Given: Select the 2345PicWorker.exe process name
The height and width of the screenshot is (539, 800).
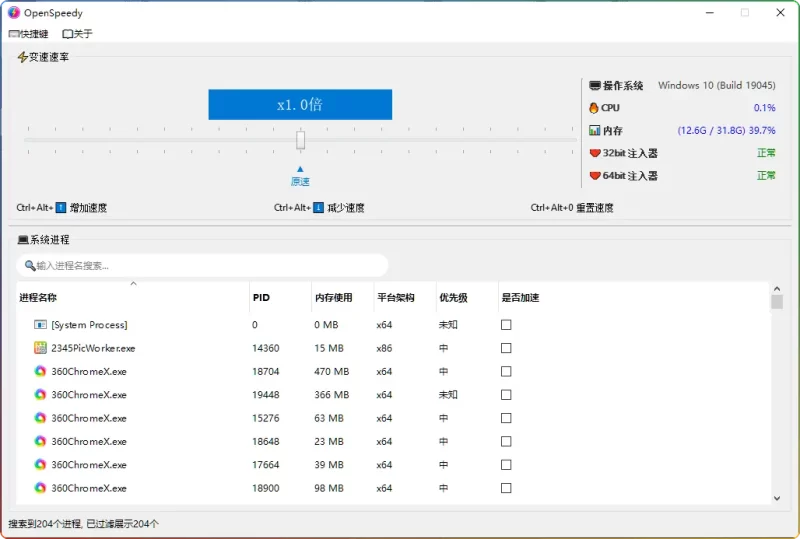Looking at the screenshot, I should pyautogui.click(x=93, y=348).
